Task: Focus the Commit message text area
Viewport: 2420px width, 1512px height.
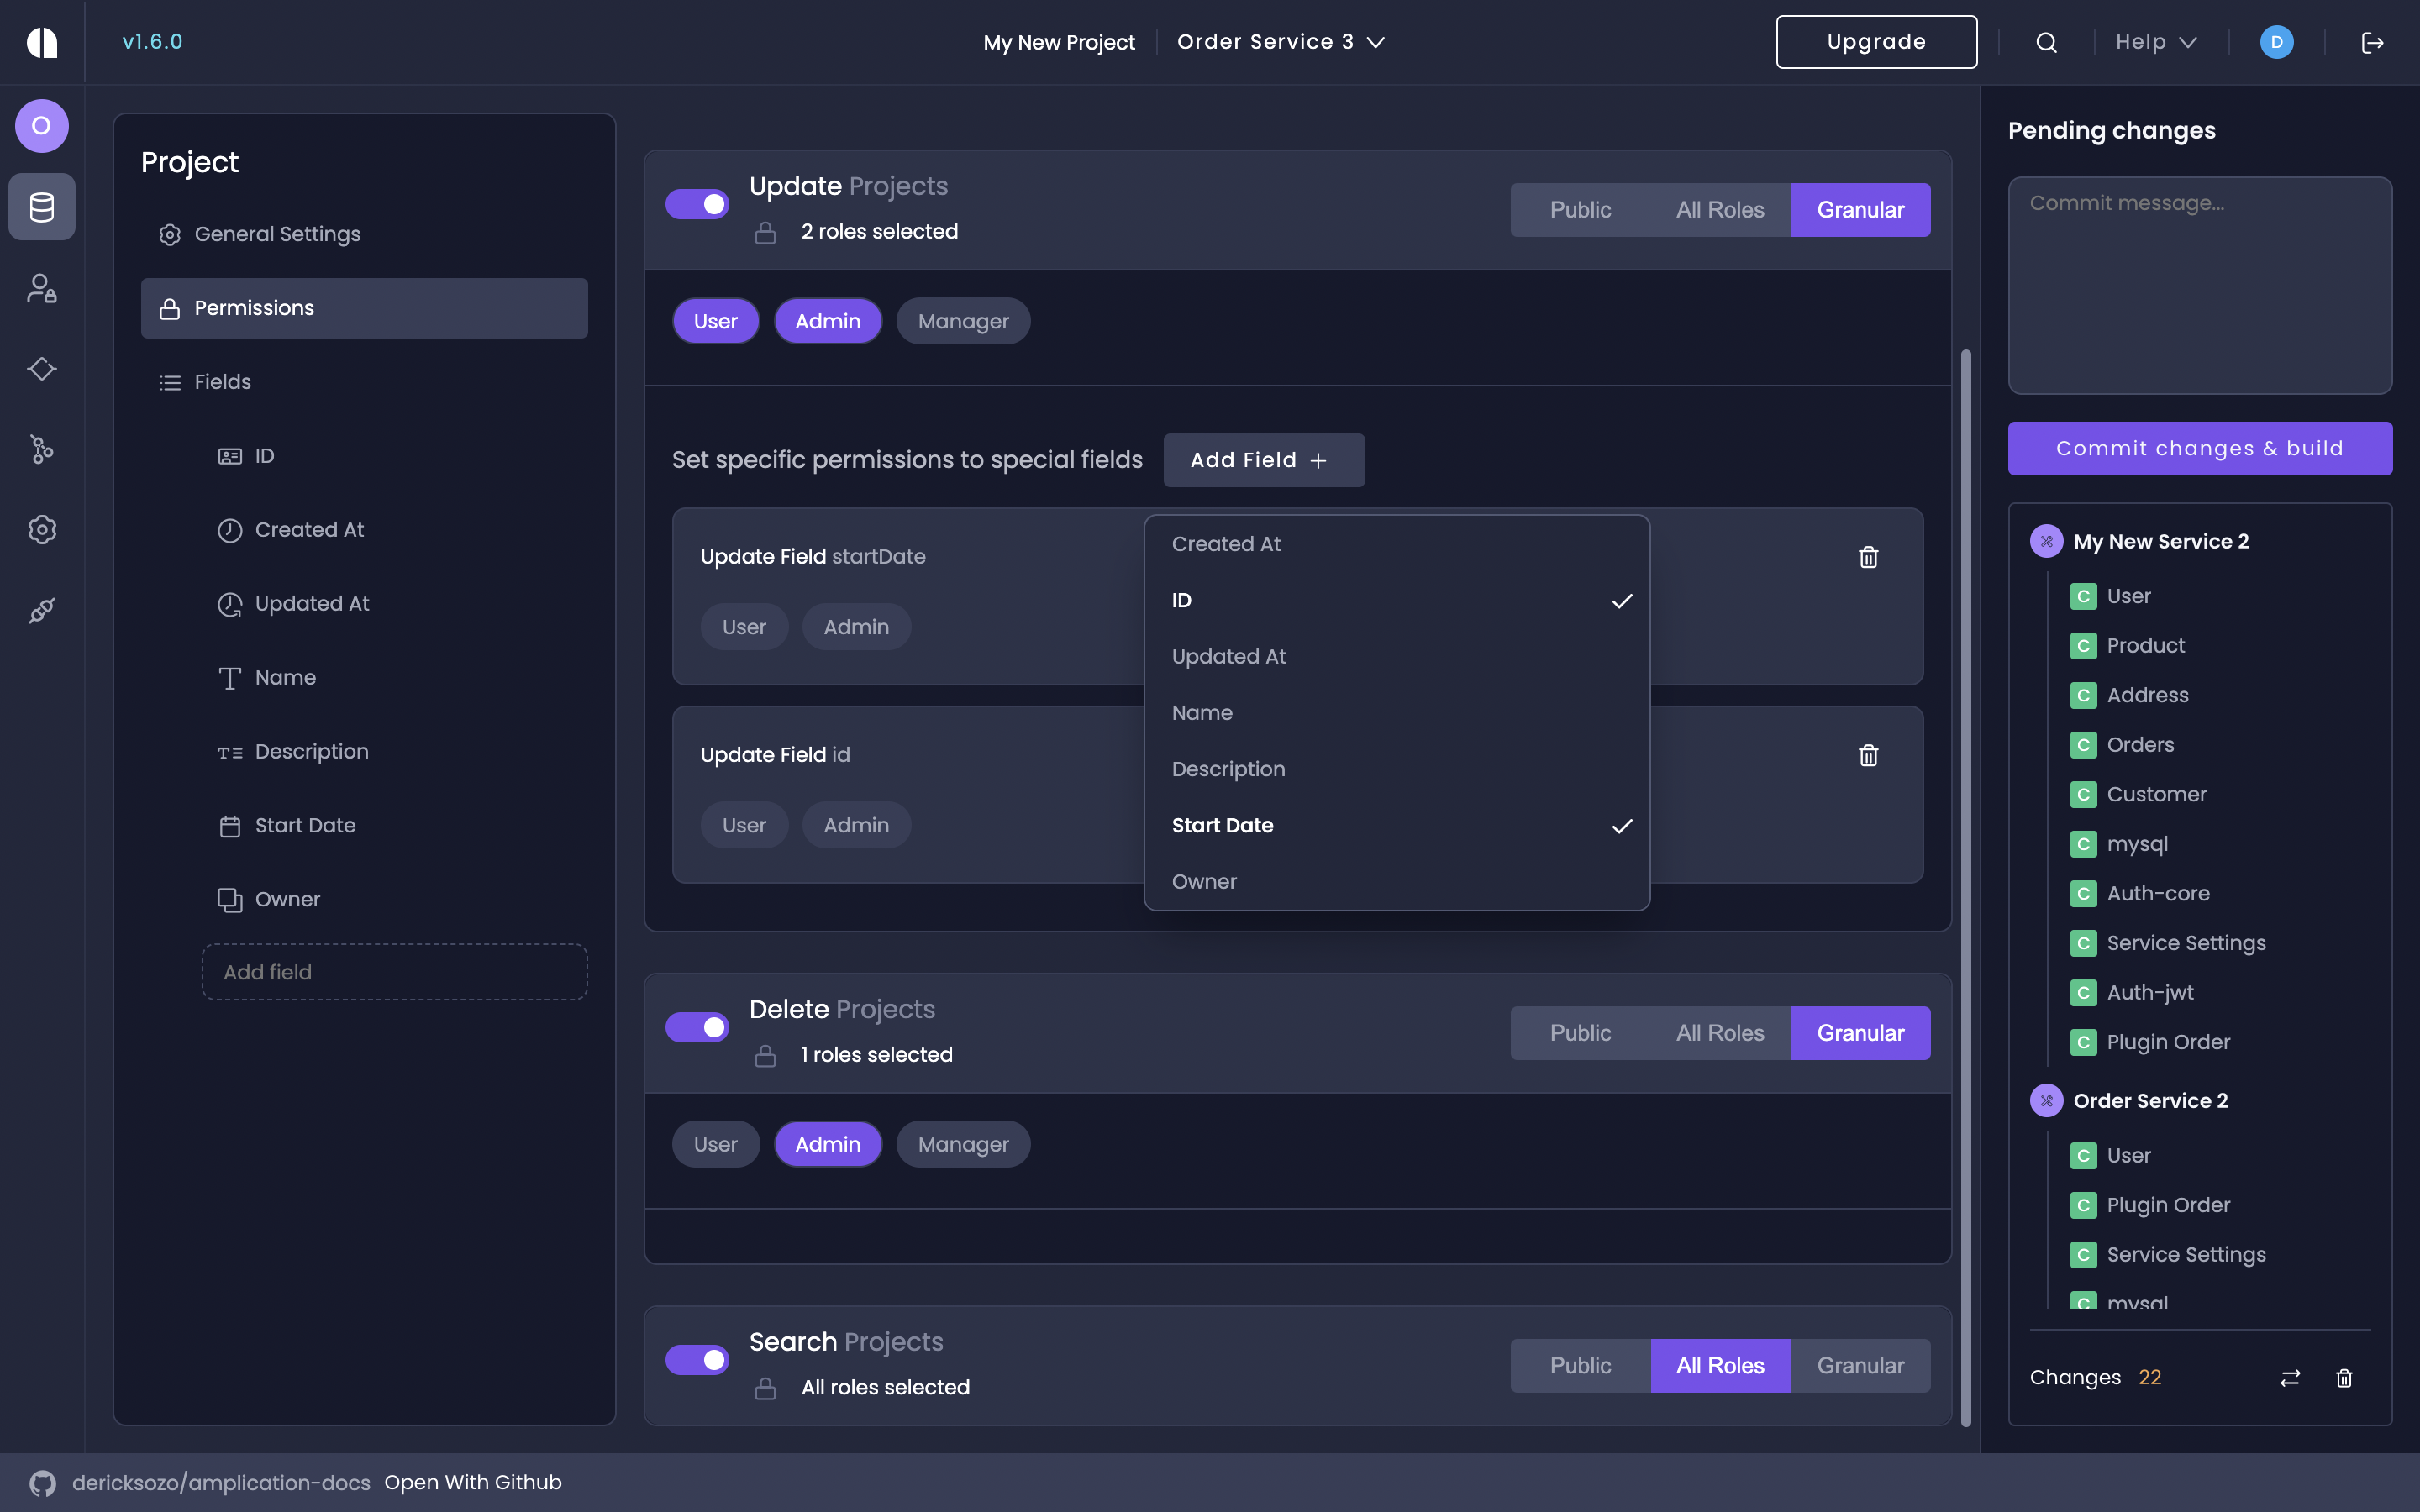Action: 2199,285
